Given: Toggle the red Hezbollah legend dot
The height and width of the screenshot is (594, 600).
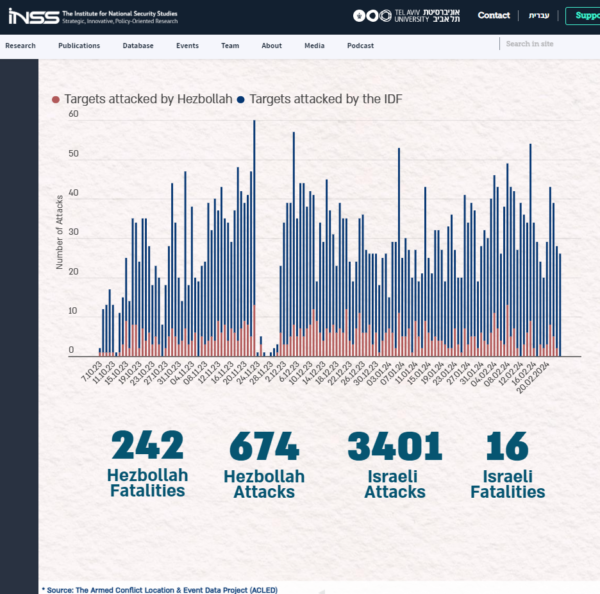Looking at the screenshot, I should 55,100.
